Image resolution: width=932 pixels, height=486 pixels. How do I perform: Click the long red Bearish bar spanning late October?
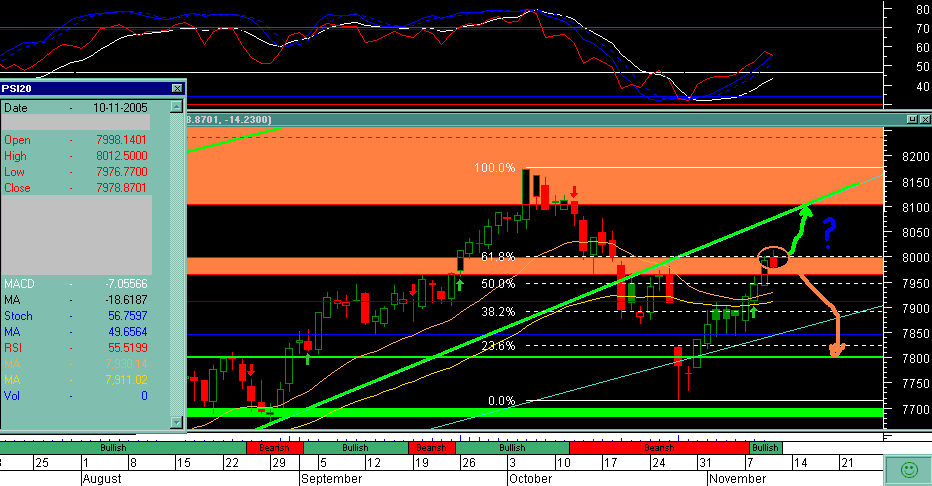click(659, 448)
